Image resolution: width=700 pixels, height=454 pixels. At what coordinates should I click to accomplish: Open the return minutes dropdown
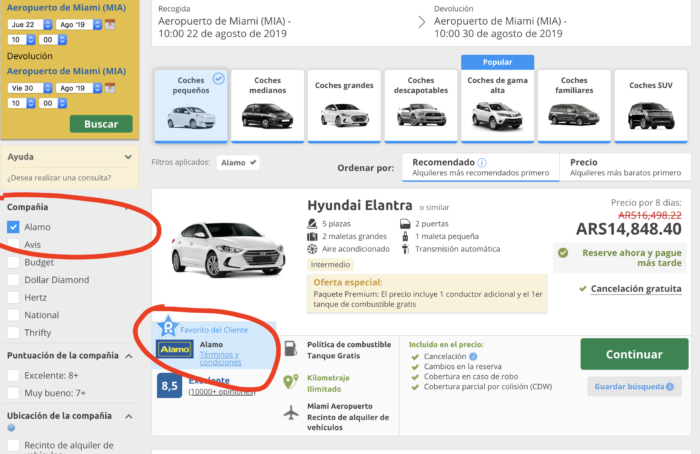(53, 103)
